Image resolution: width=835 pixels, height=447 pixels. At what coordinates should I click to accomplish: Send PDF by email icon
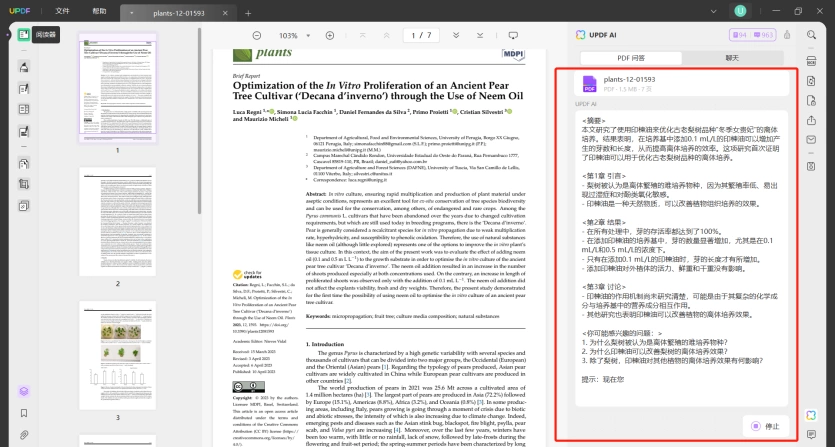click(x=811, y=140)
